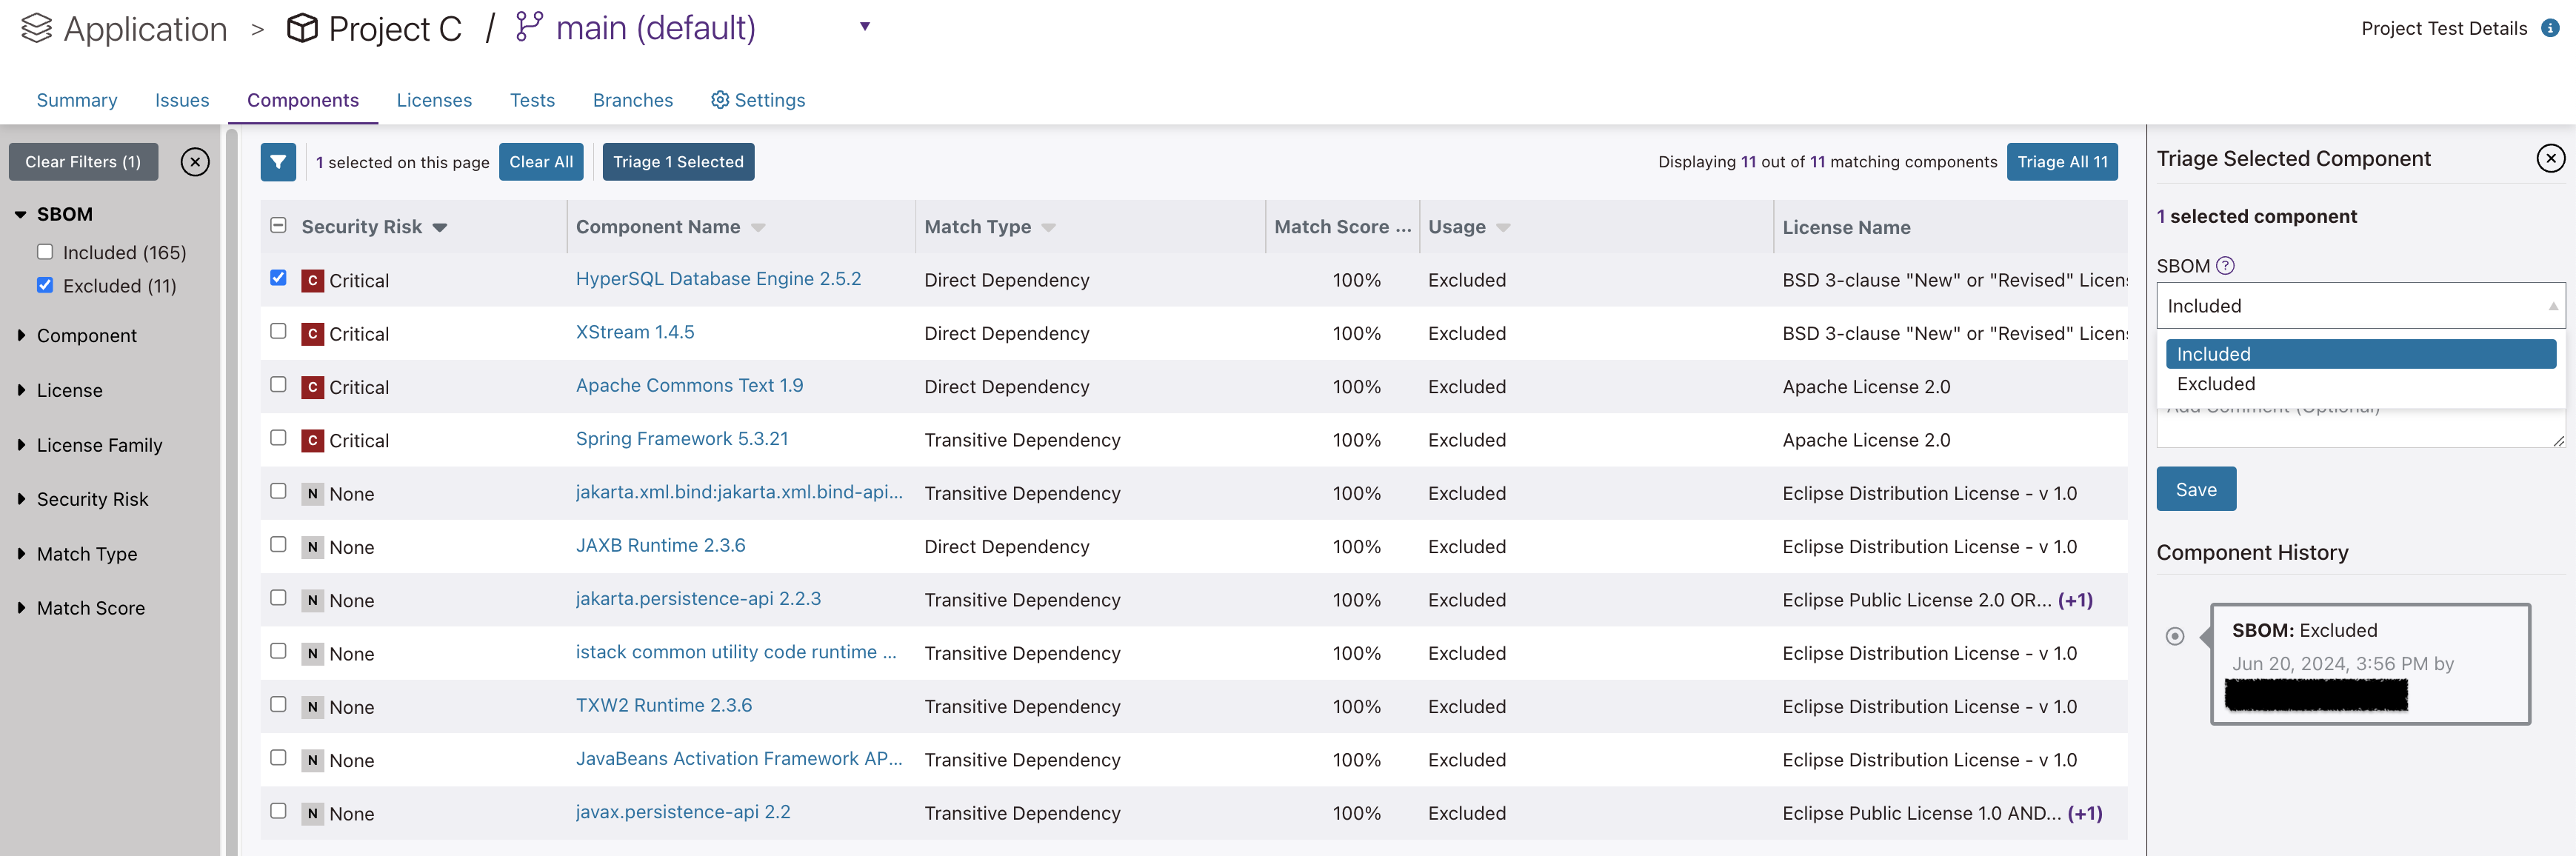The image size is (2576, 856).
Task: Click the Clear All button
Action: (x=541, y=162)
